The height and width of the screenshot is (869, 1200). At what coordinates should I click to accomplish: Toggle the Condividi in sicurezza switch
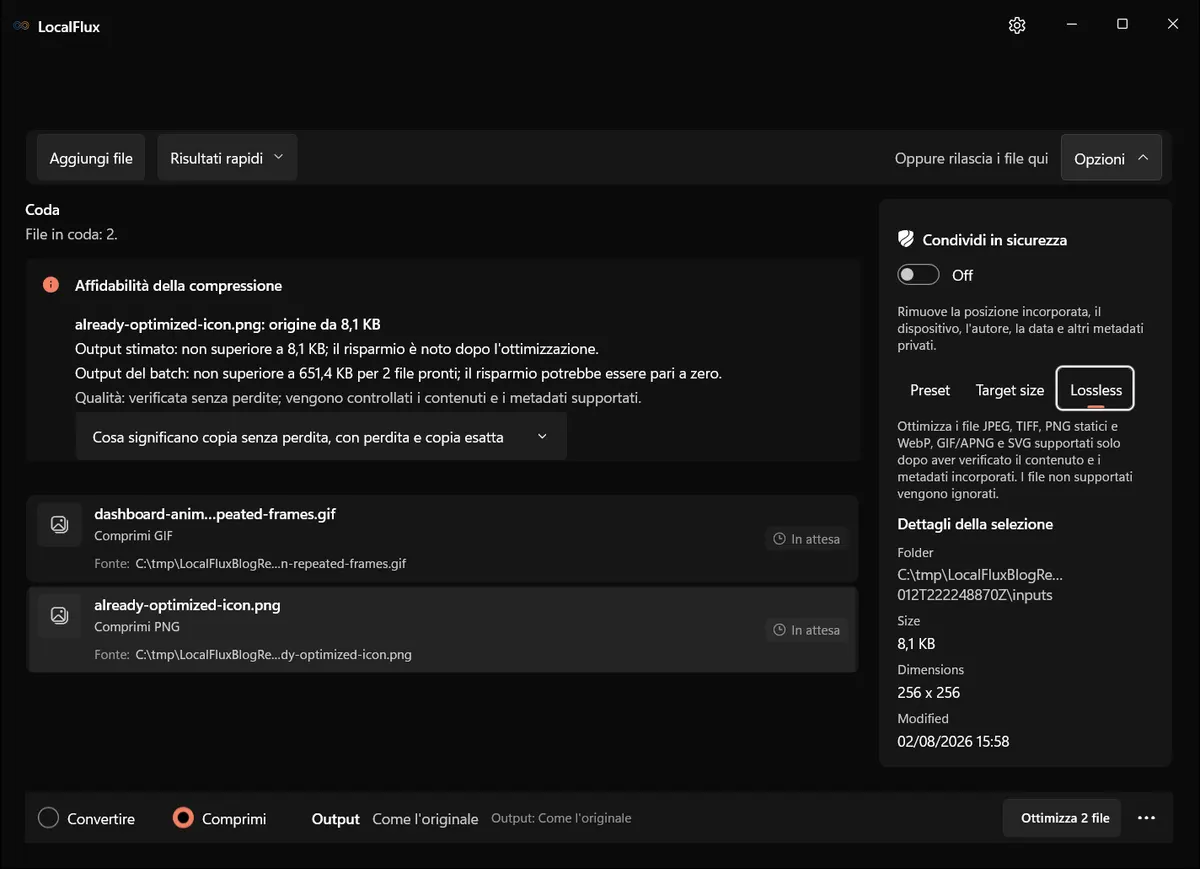point(918,275)
